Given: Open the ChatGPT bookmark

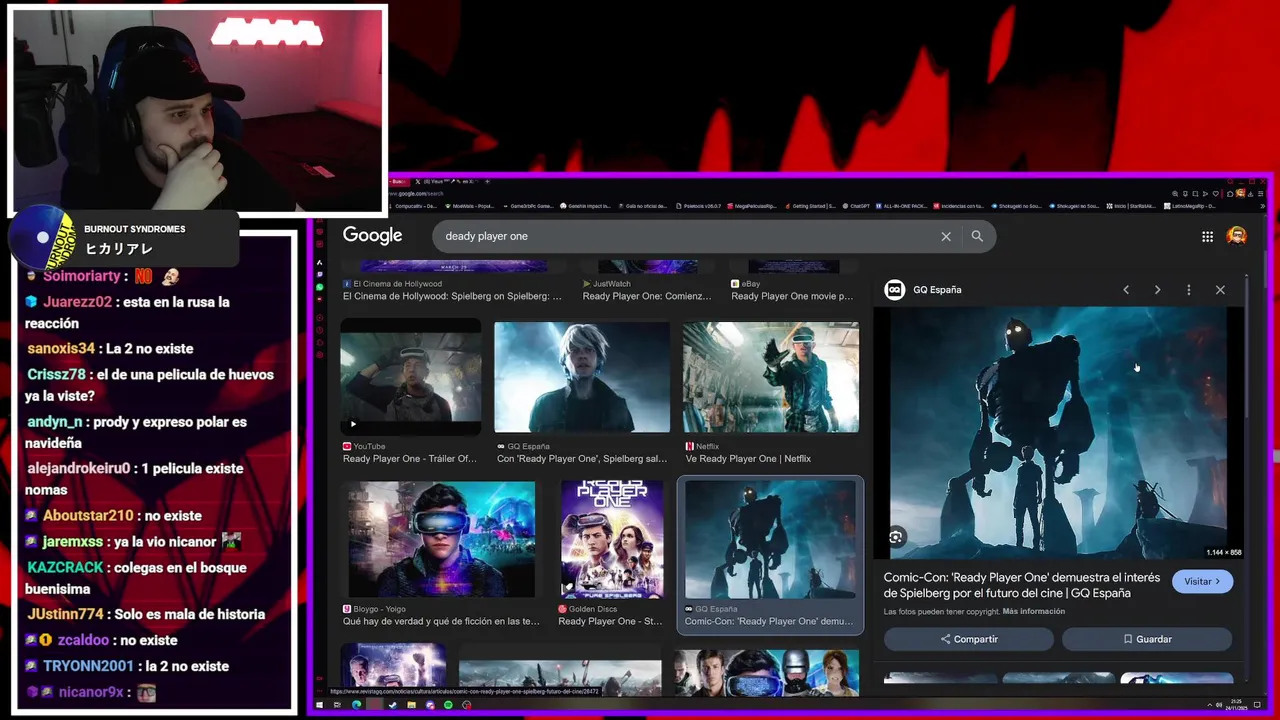Looking at the screenshot, I should click(856, 206).
